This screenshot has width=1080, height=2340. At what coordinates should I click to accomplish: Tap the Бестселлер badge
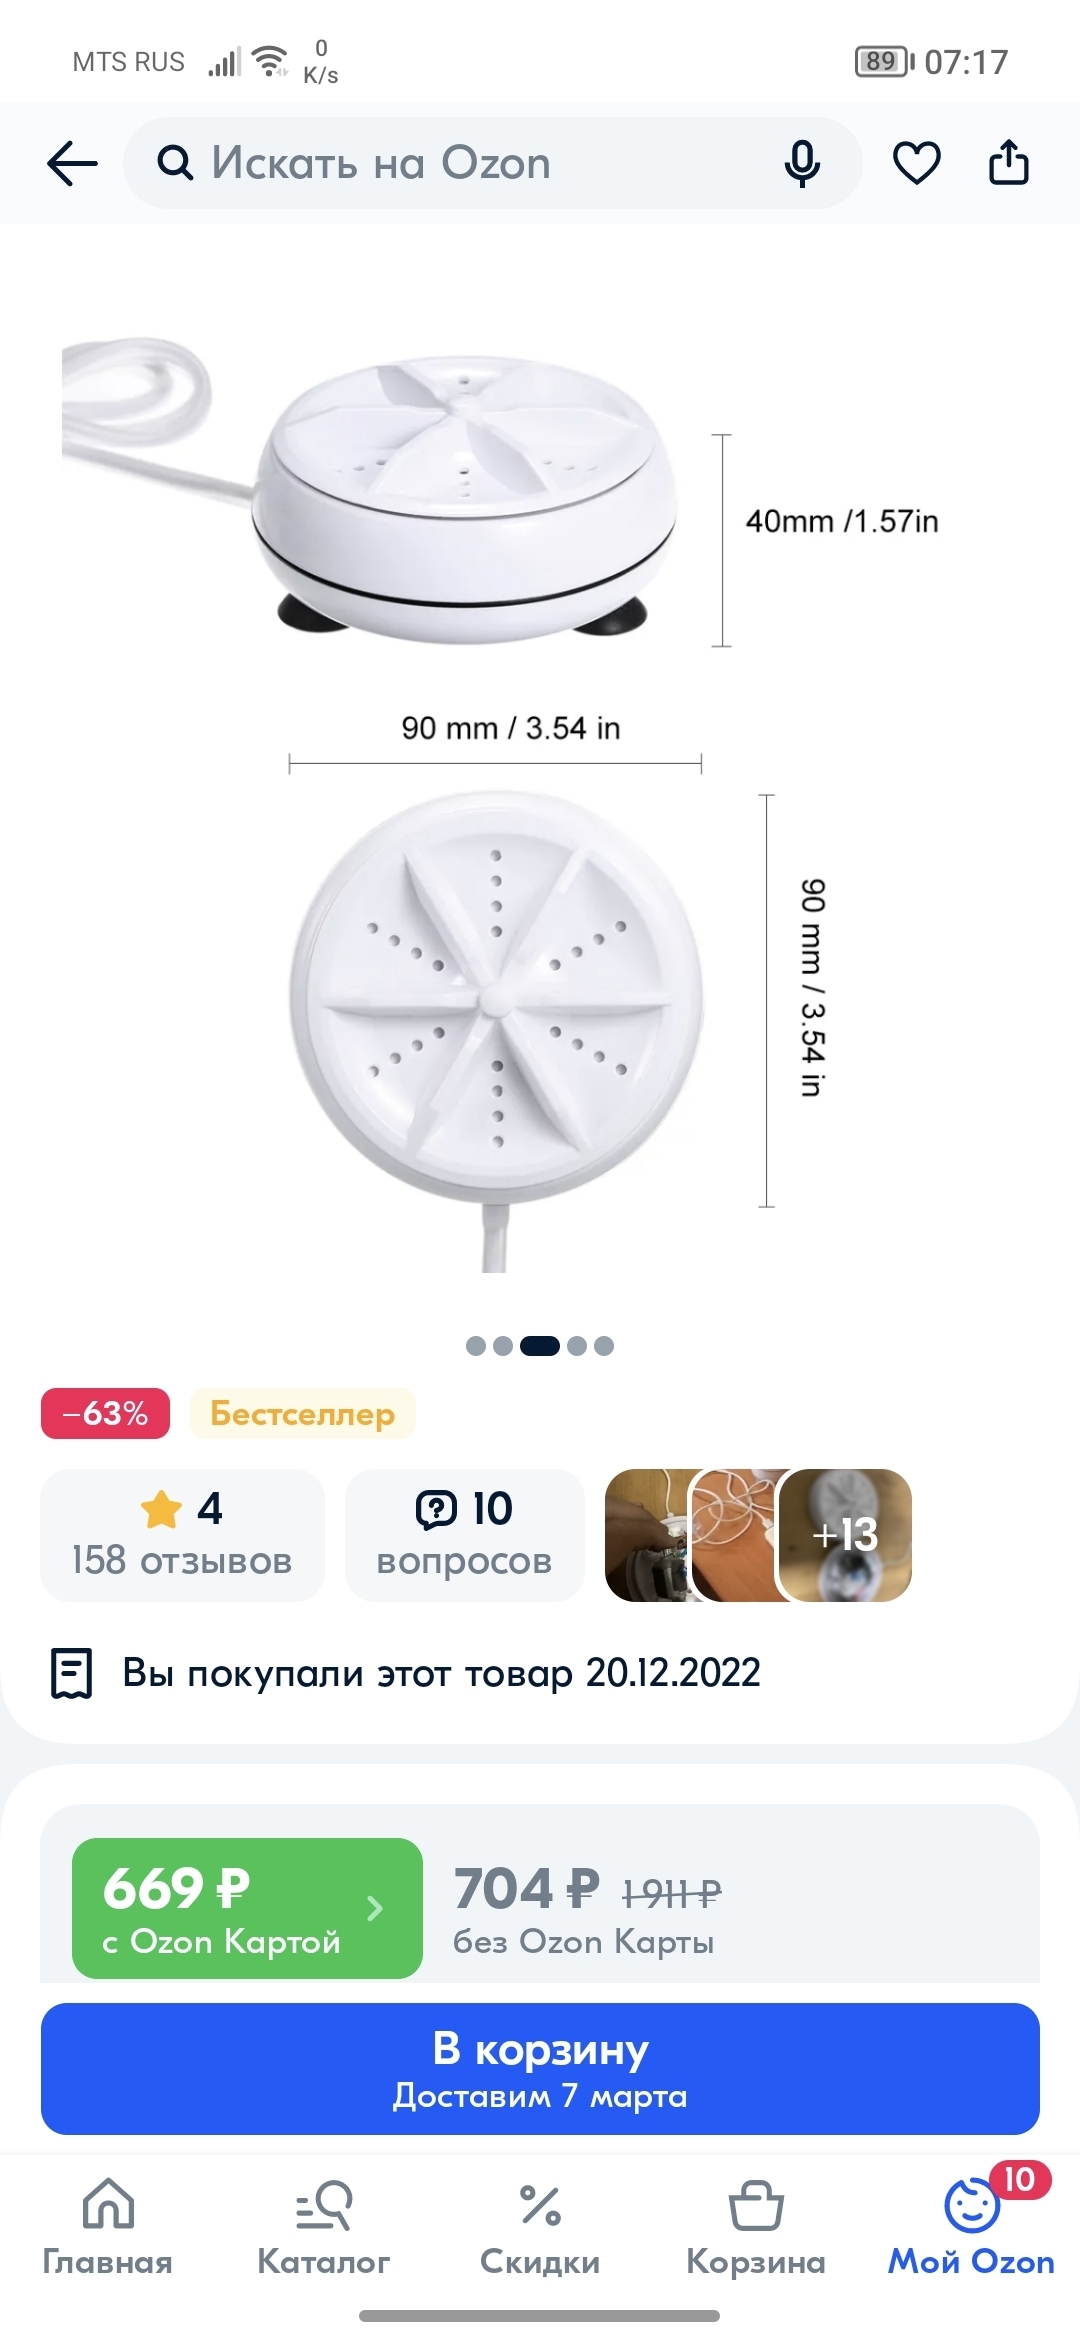point(302,1413)
